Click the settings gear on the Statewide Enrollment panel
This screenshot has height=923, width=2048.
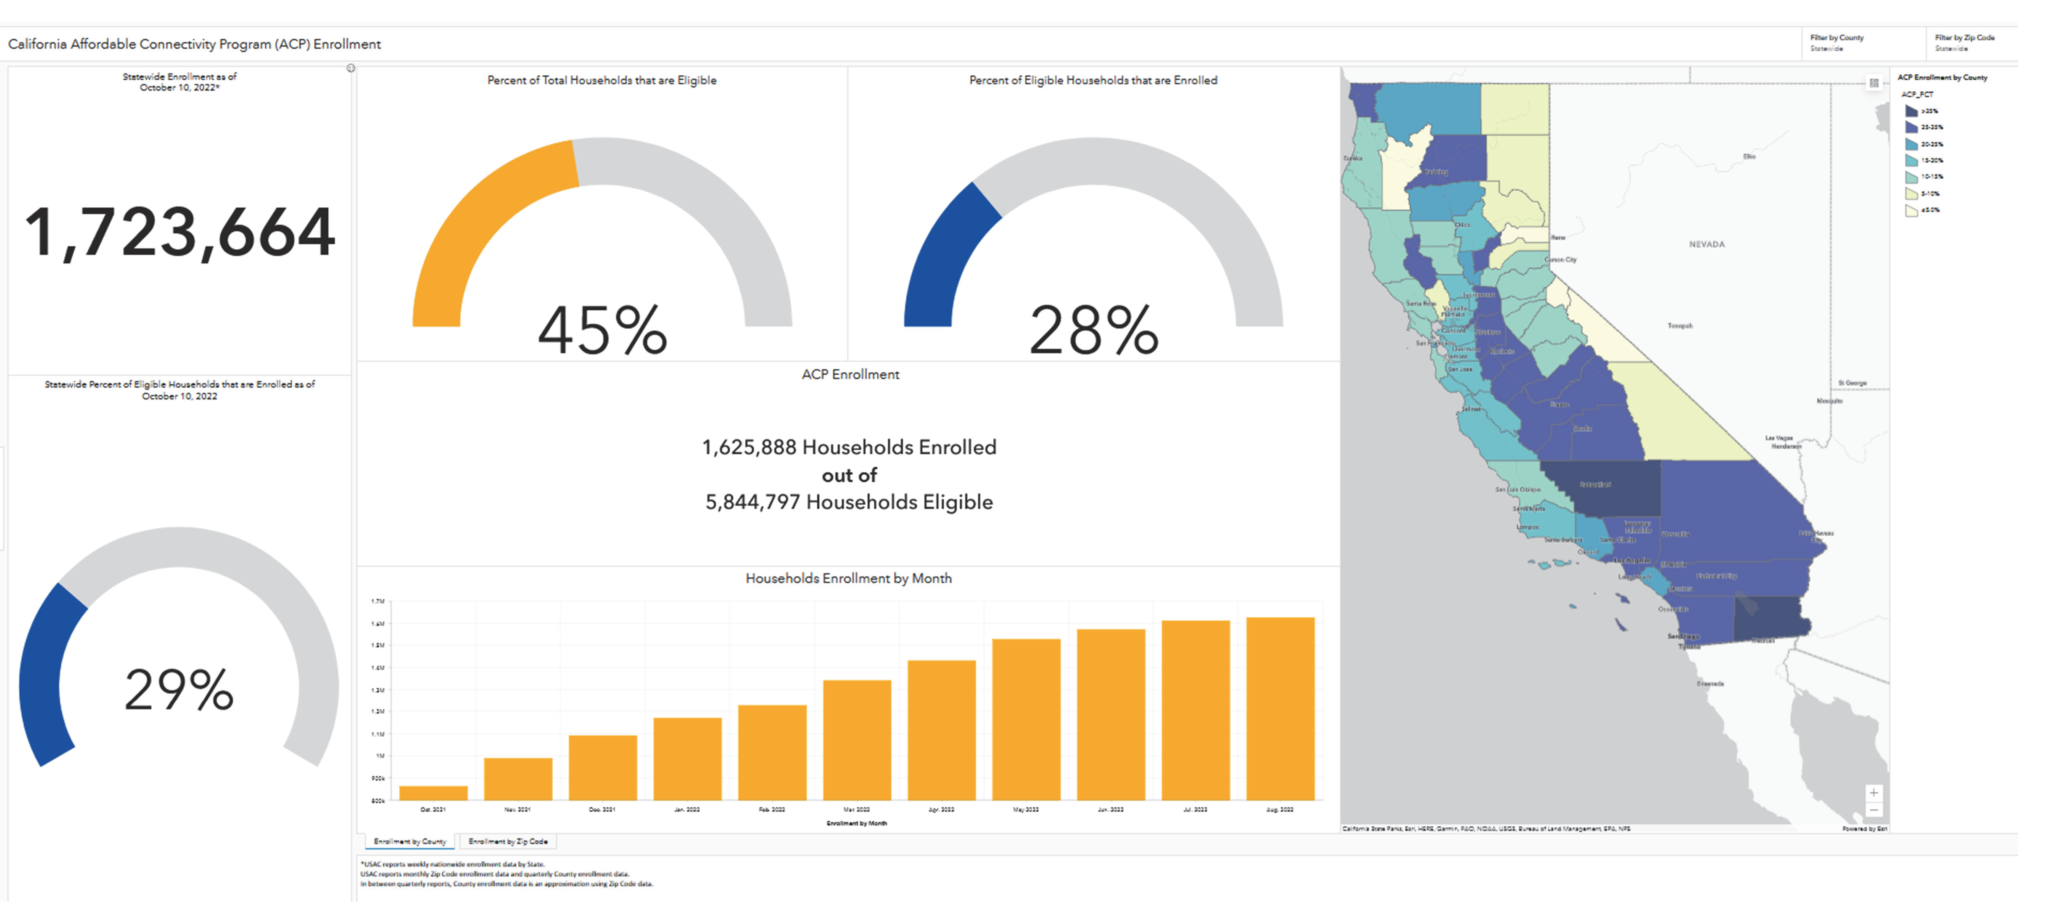[351, 68]
